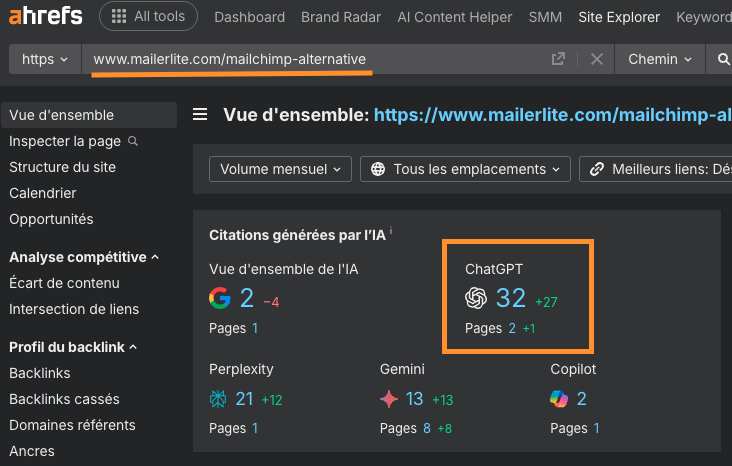Viewport: 732px width, 466px height.
Task: Click the ahrefs logo
Action: tap(46, 15)
